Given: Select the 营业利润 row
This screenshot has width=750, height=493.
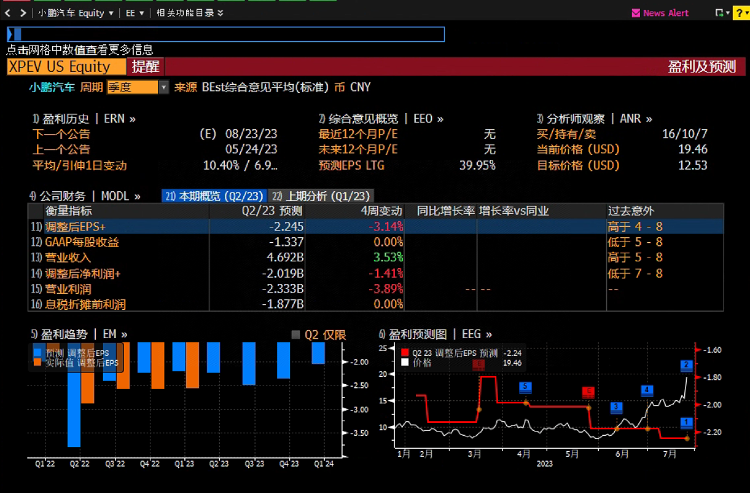Looking at the screenshot, I should tap(375, 289).
